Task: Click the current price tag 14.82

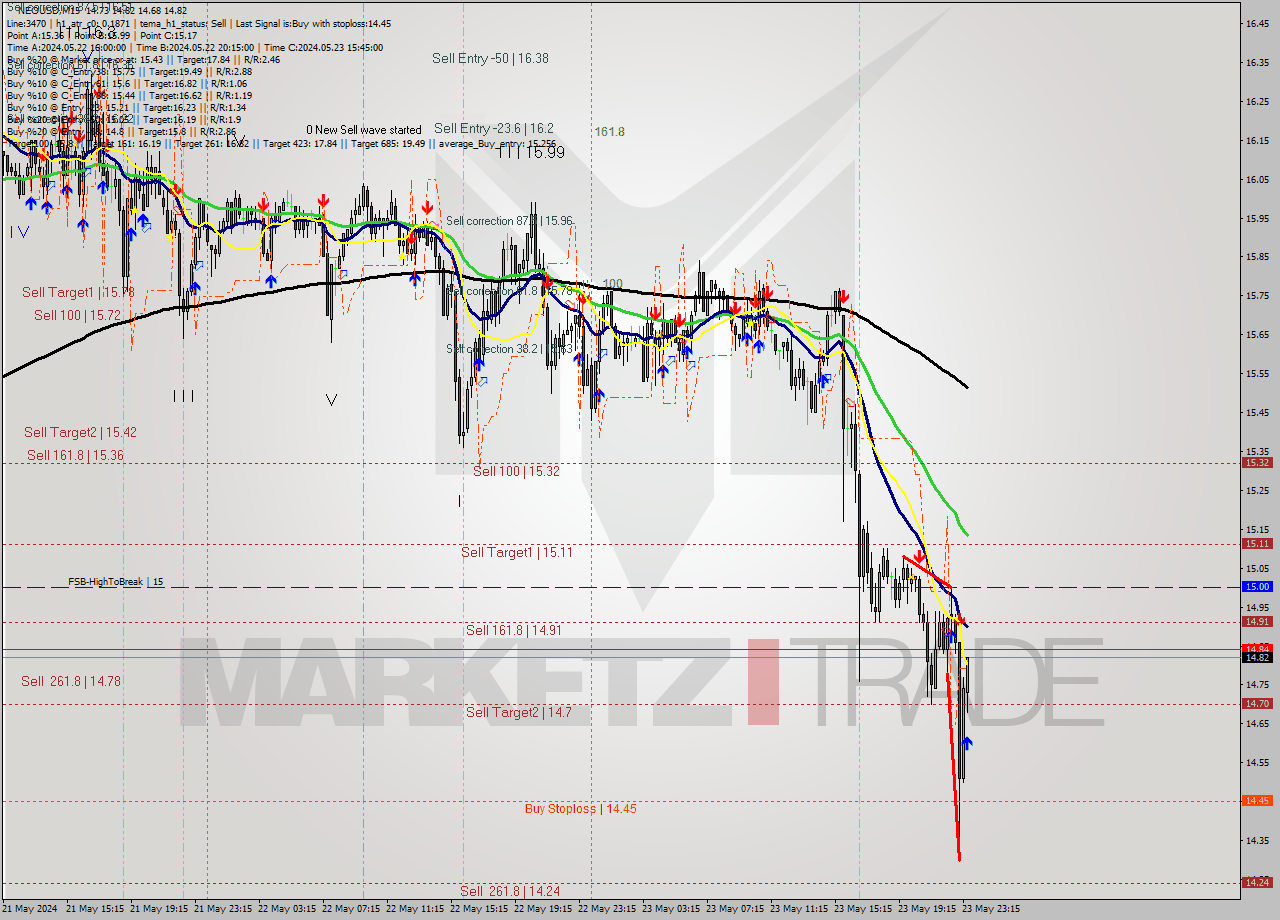Action: (1257, 657)
